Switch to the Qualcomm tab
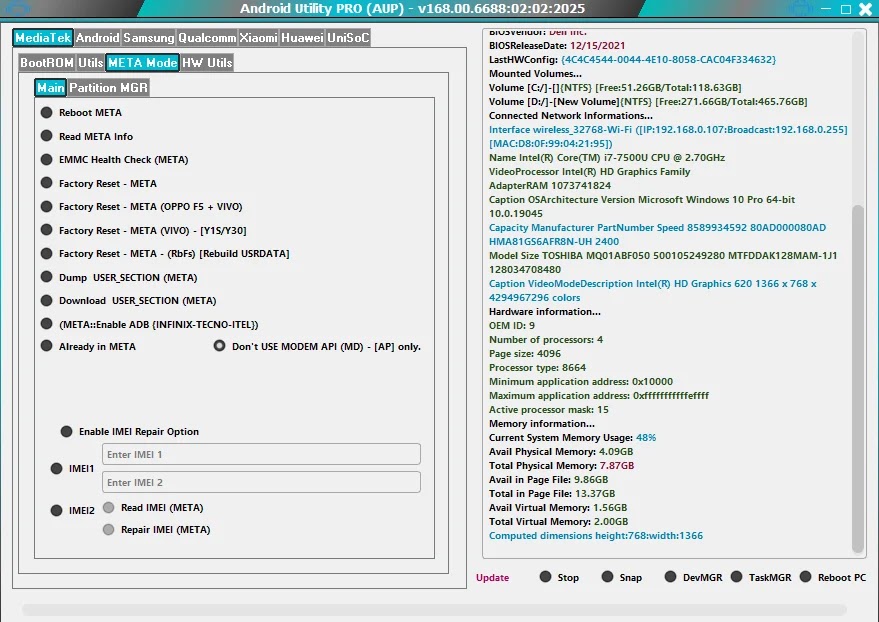This screenshot has width=879, height=622. tap(207, 38)
